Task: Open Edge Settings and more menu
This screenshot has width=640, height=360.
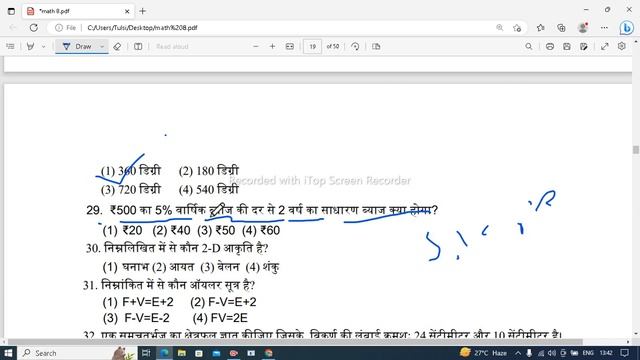Action: pos(604,28)
